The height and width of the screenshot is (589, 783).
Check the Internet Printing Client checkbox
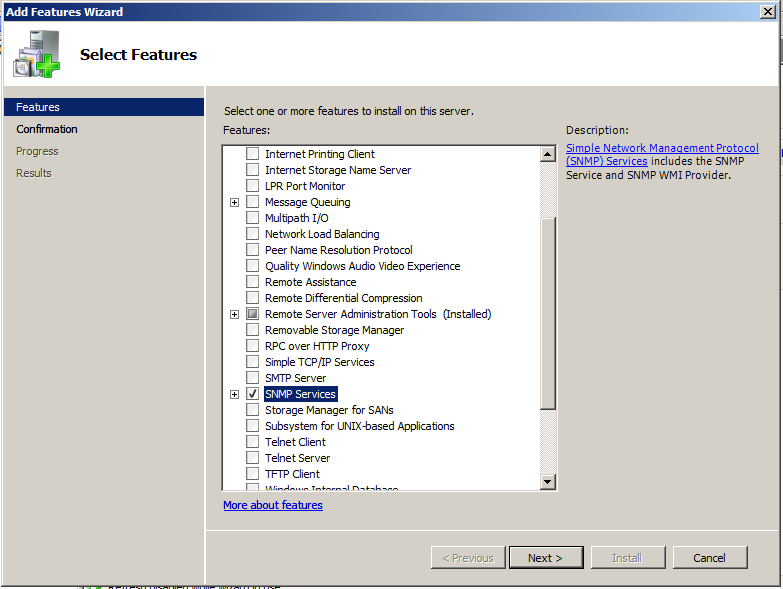pyautogui.click(x=253, y=154)
